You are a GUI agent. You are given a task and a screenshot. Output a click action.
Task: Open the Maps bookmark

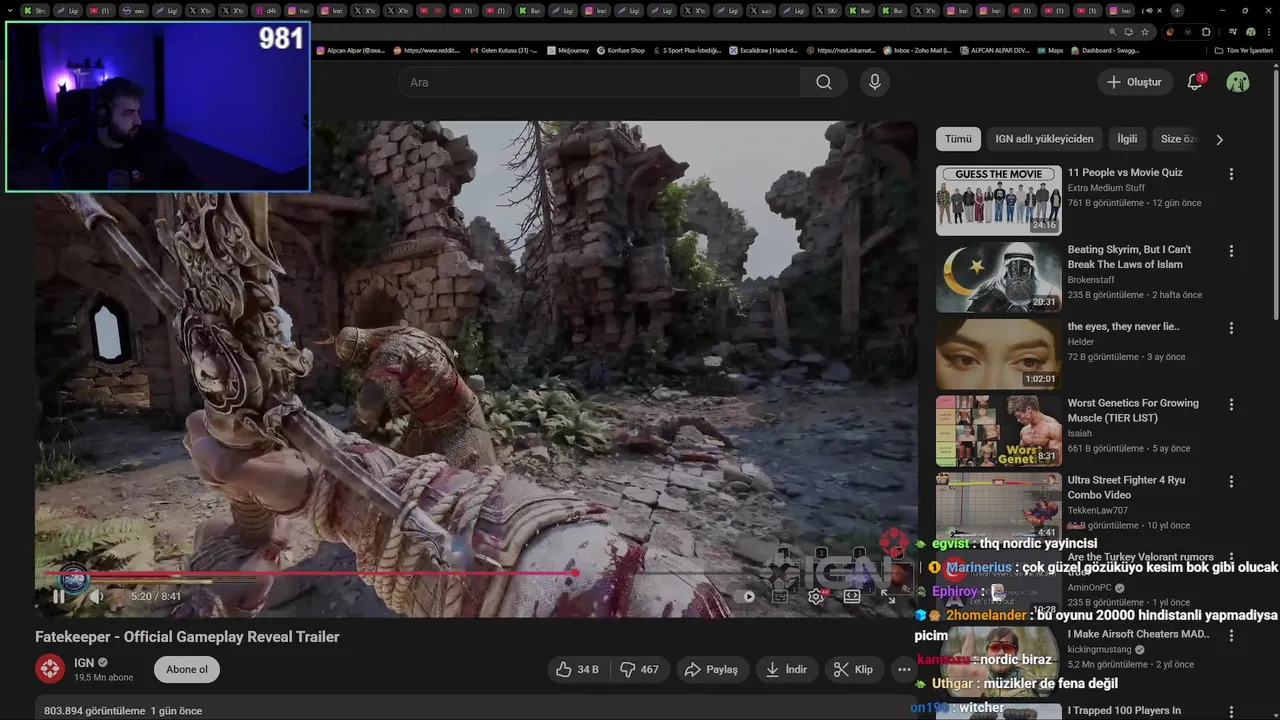coord(1051,50)
